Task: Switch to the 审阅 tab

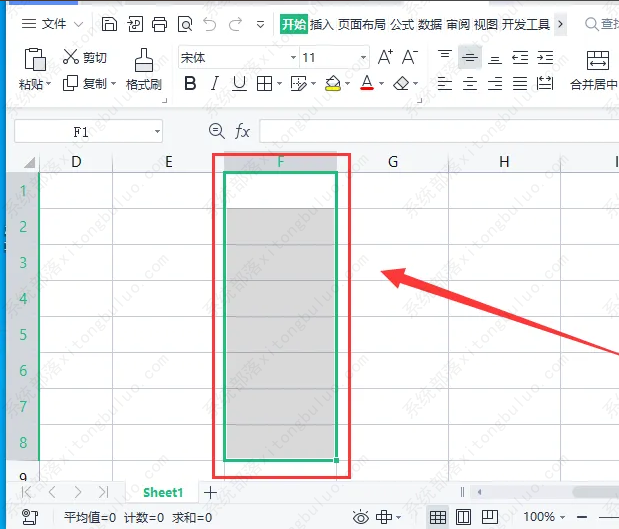Action: coord(458,24)
